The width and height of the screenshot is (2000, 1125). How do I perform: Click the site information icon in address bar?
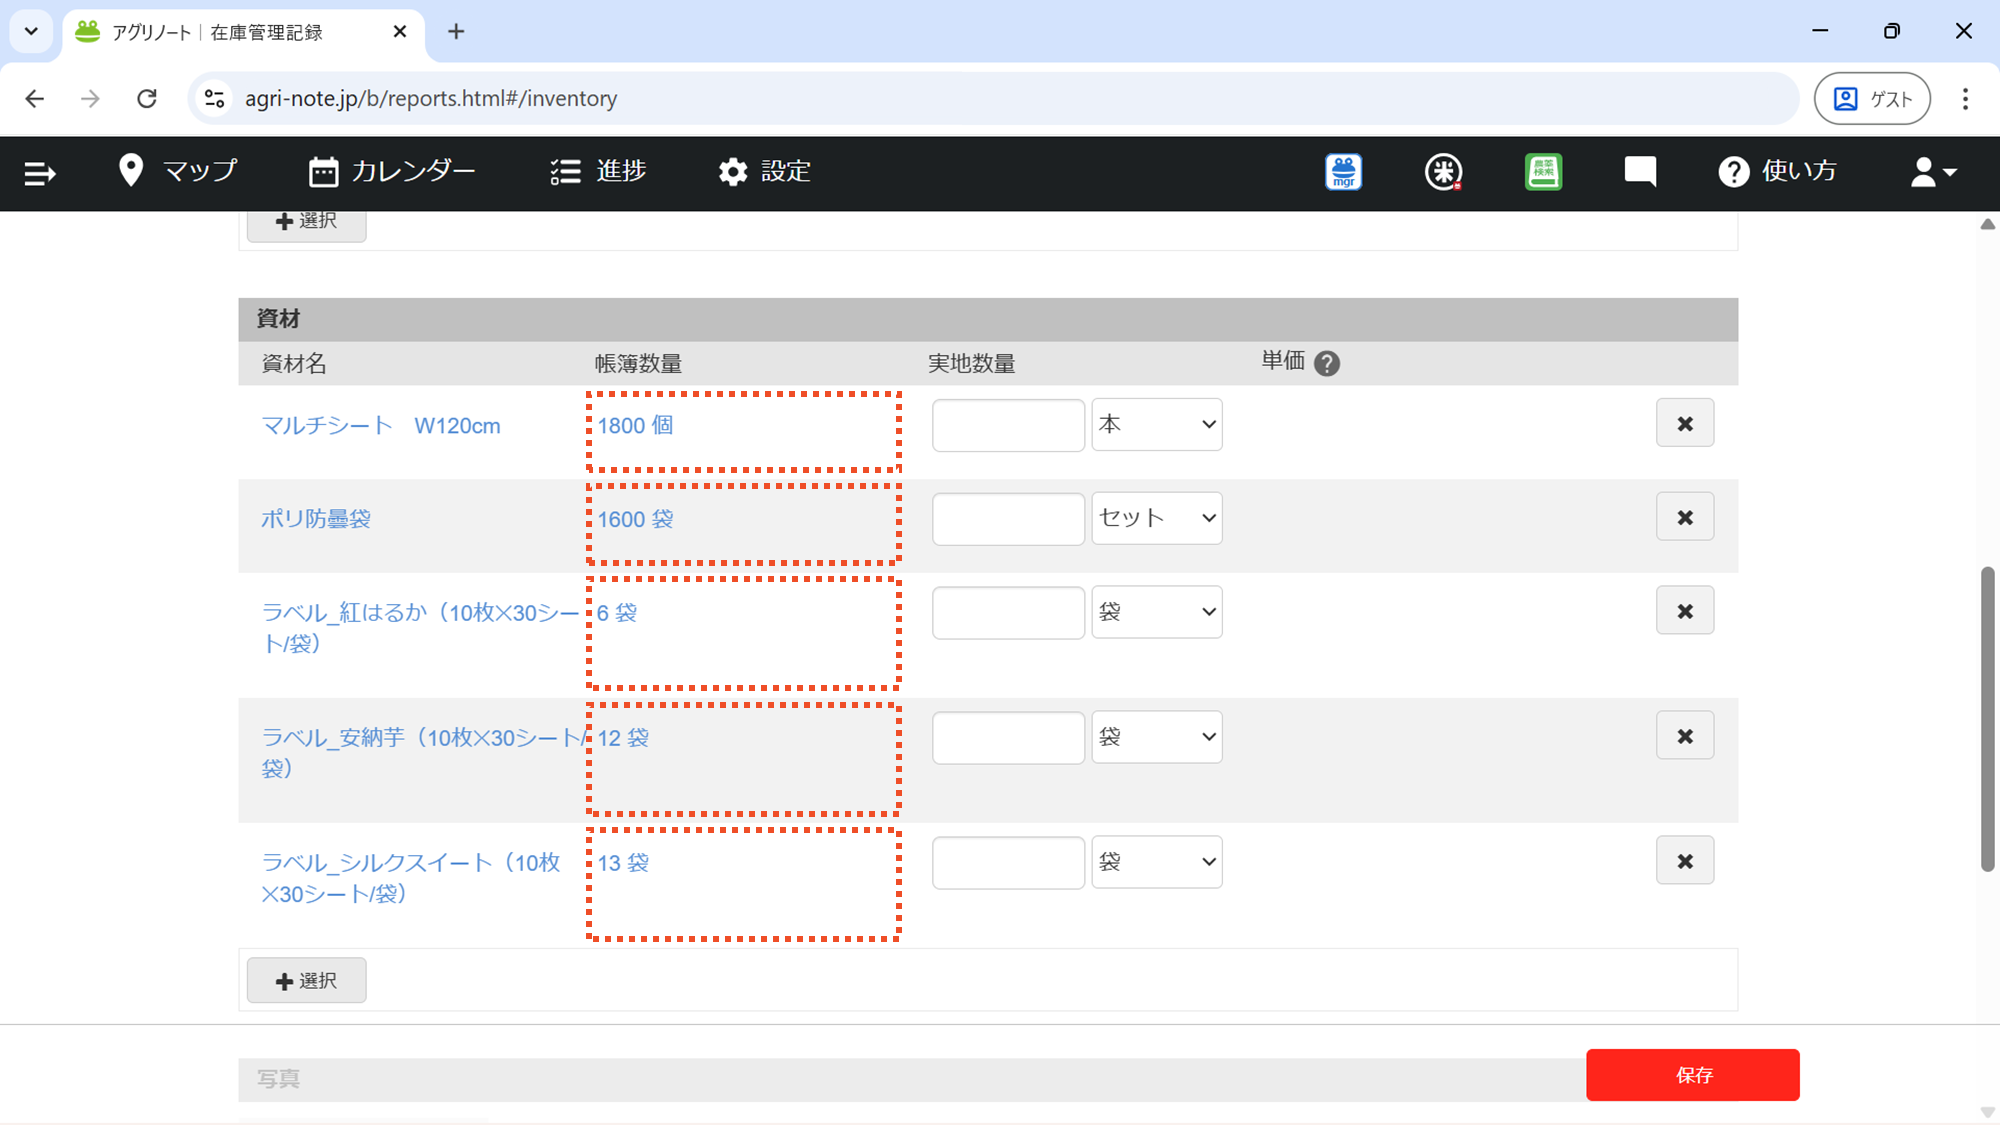pos(214,98)
